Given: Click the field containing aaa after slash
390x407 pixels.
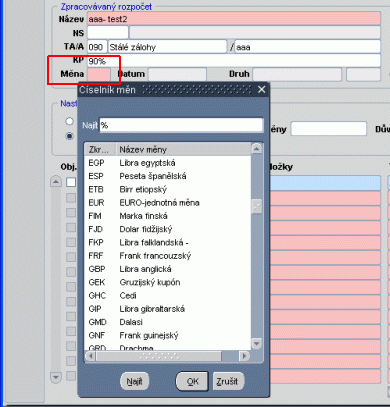Looking at the screenshot, I should pyautogui.click(x=308, y=47).
